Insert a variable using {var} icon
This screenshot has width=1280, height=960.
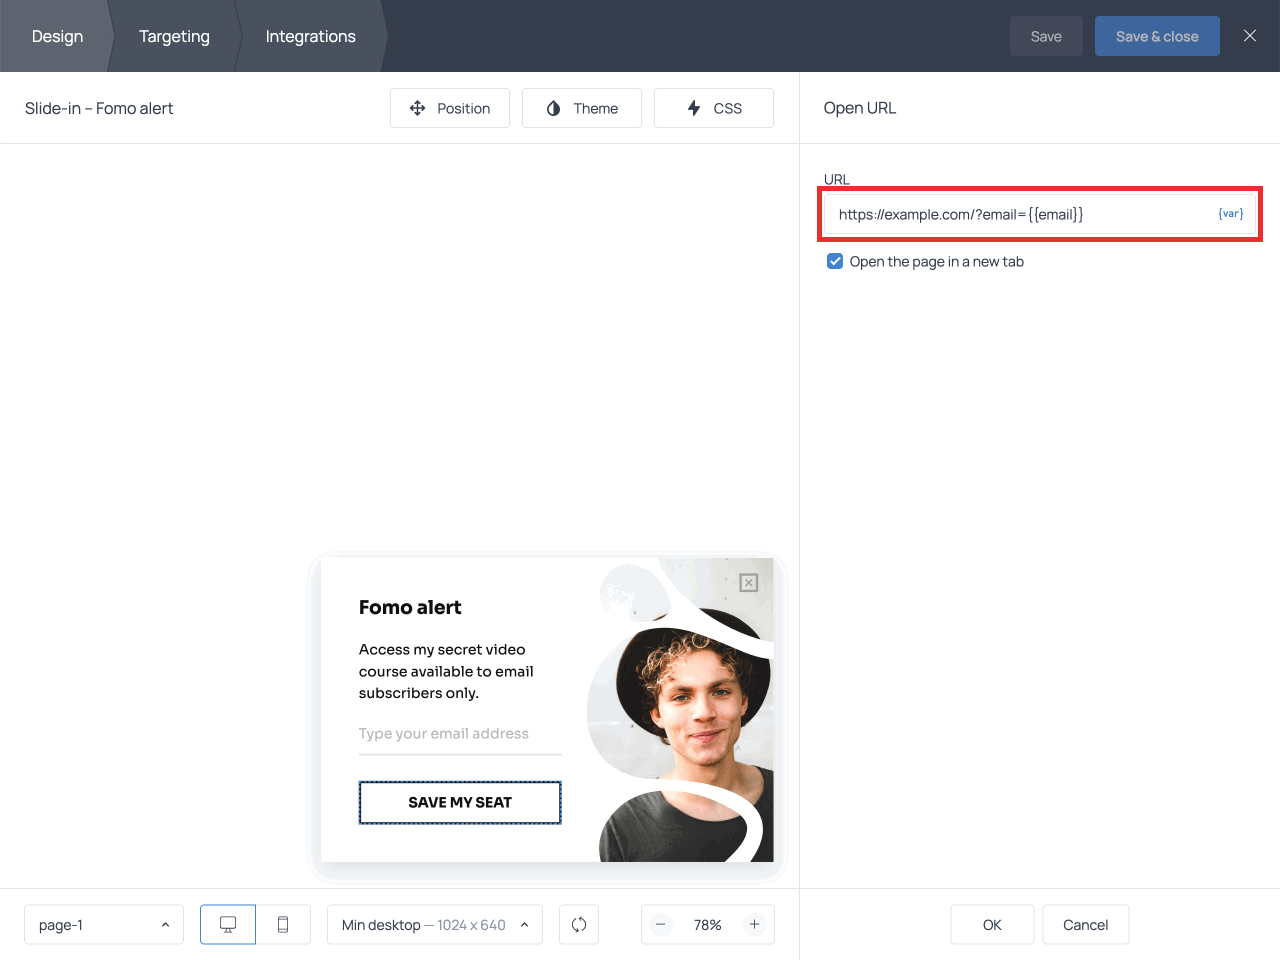[1230, 214]
